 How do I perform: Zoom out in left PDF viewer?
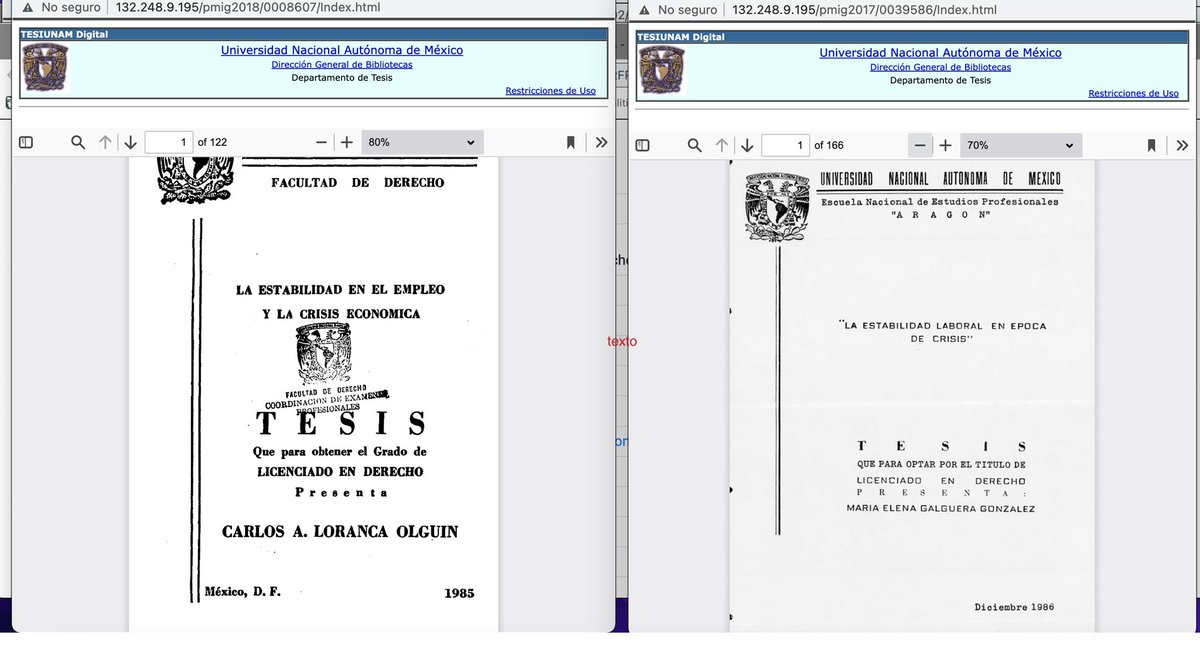(322, 142)
